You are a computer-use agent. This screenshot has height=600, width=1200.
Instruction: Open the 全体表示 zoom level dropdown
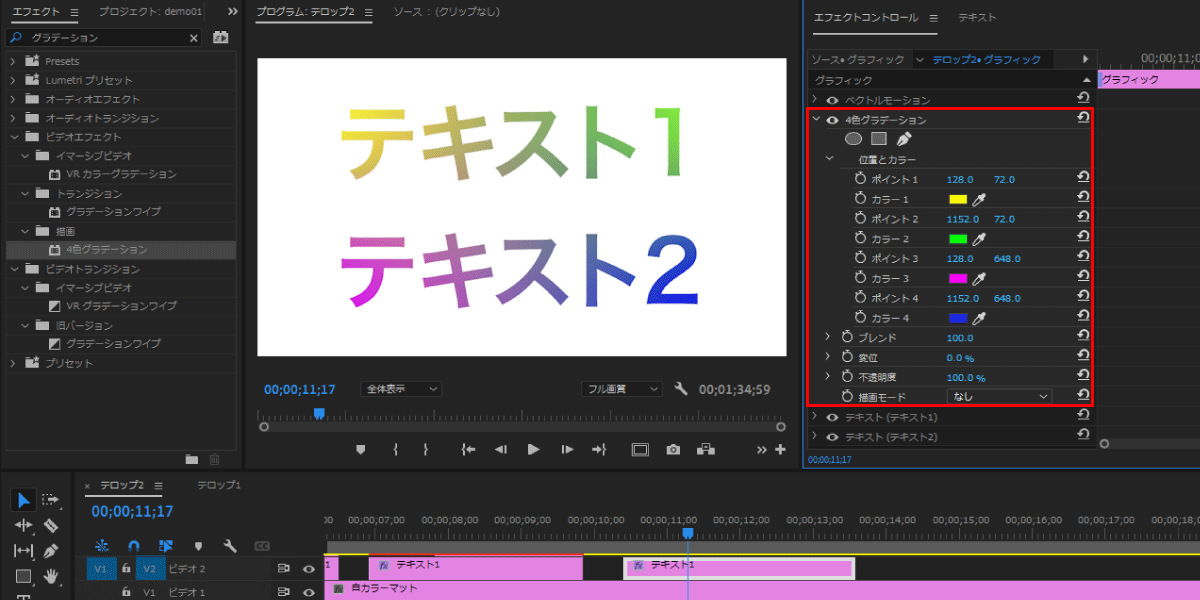click(401, 389)
